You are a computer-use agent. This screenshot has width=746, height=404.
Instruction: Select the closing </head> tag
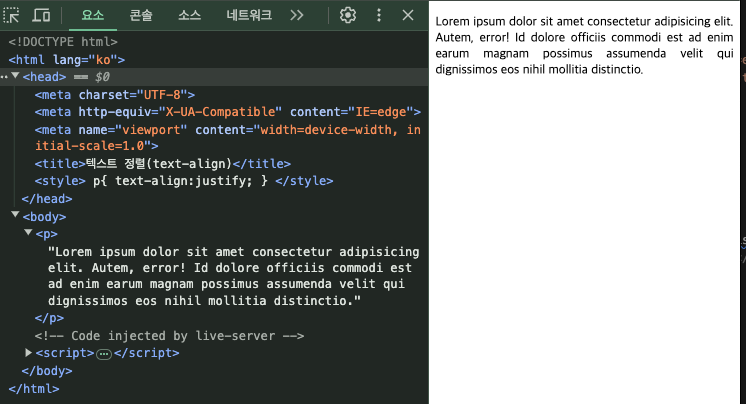[47, 199]
